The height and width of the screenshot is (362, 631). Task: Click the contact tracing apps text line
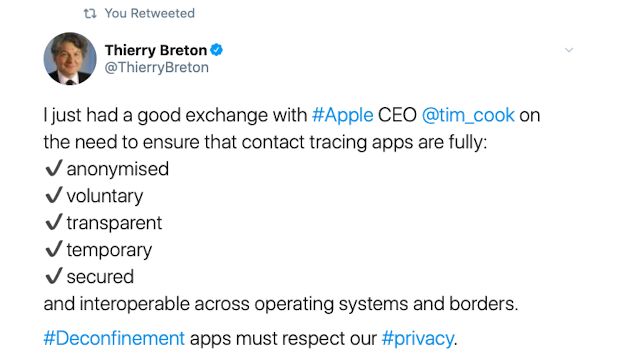click(x=265, y=142)
